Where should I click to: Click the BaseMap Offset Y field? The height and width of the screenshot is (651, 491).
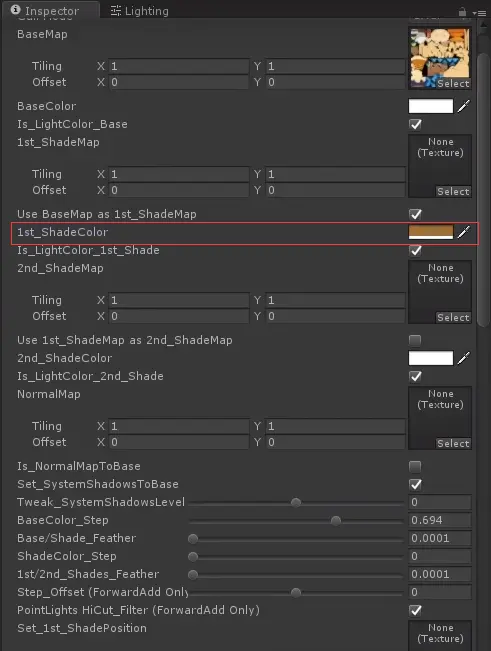point(335,82)
